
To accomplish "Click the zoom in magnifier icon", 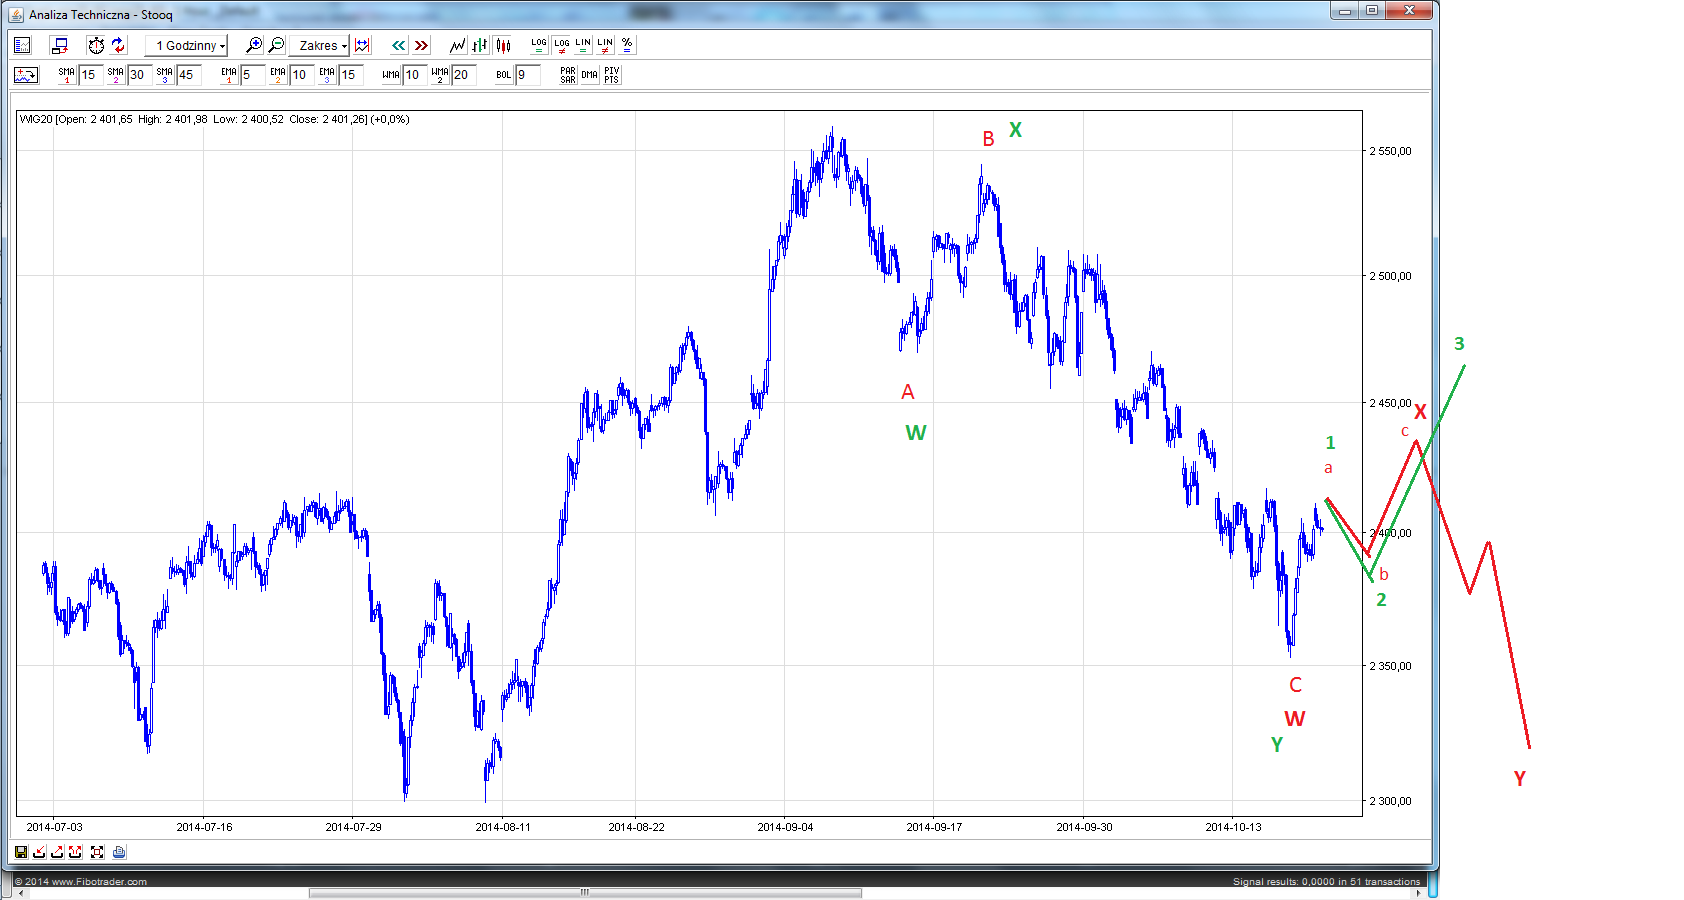I will [x=254, y=45].
